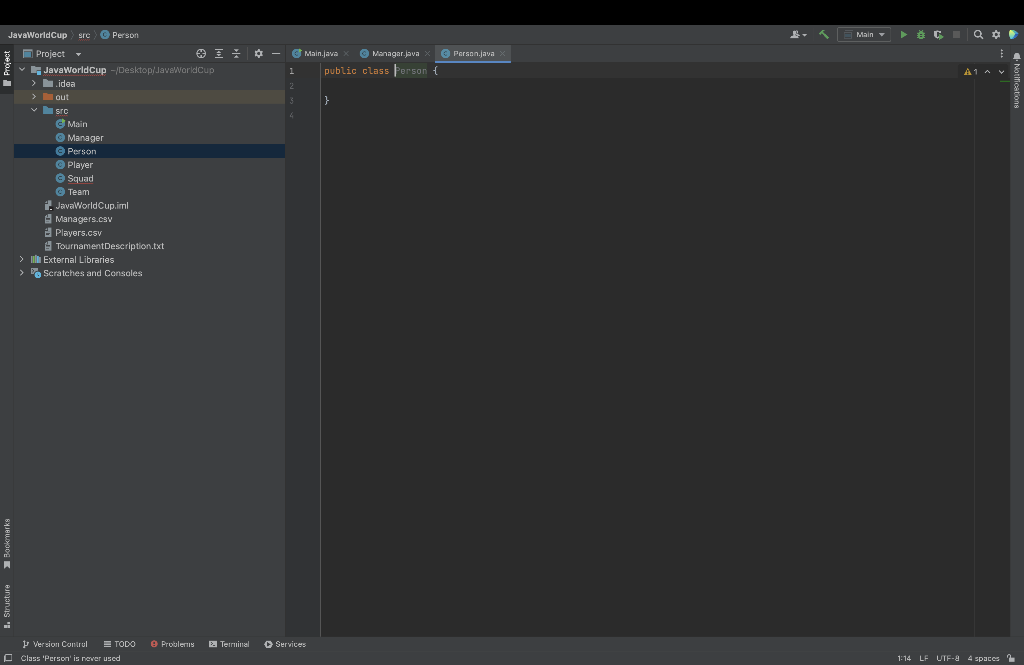Collapse all nodes in the Project tree
The height and width of the screenshot is (665, 1024).
point(236,53)
